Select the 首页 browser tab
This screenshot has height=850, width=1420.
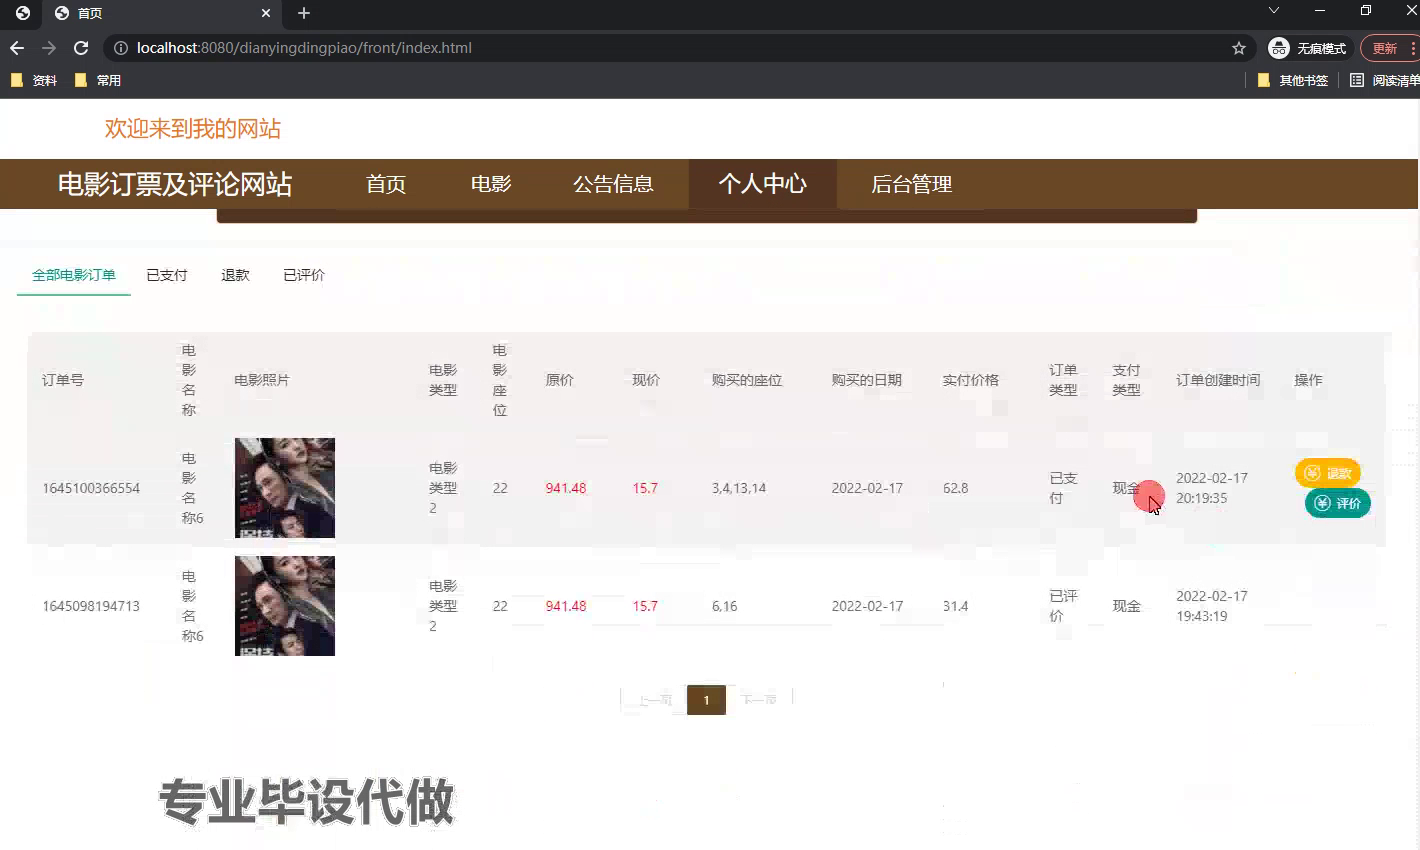[x=162, y=13]
